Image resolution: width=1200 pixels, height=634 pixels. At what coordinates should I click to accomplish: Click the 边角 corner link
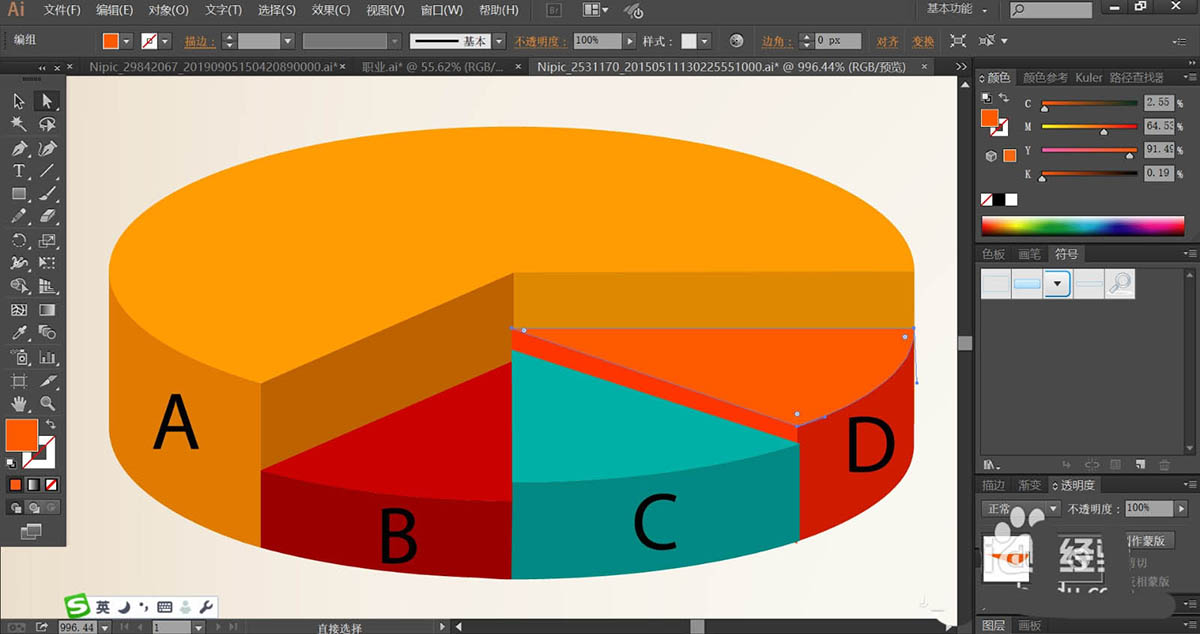[778, 42]
